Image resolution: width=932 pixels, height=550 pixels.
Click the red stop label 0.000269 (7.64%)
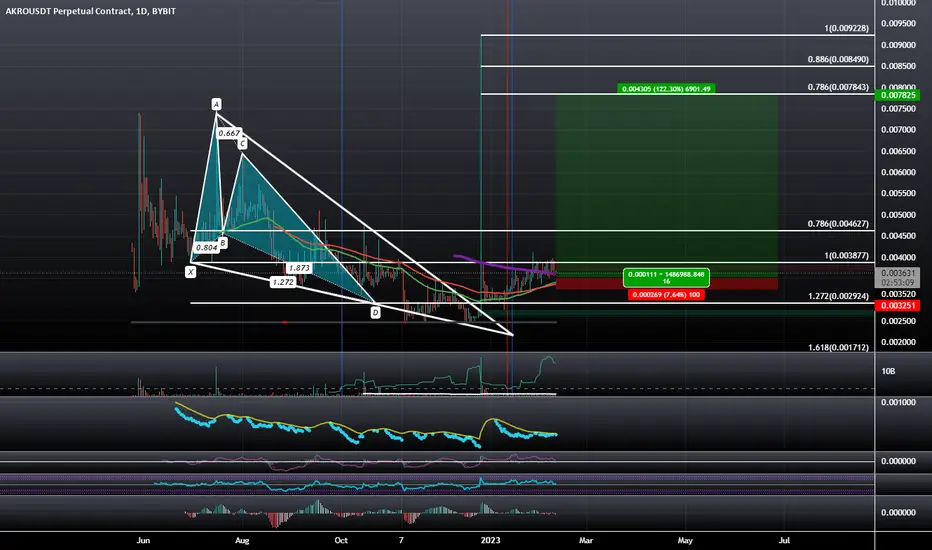pos(666,294)
